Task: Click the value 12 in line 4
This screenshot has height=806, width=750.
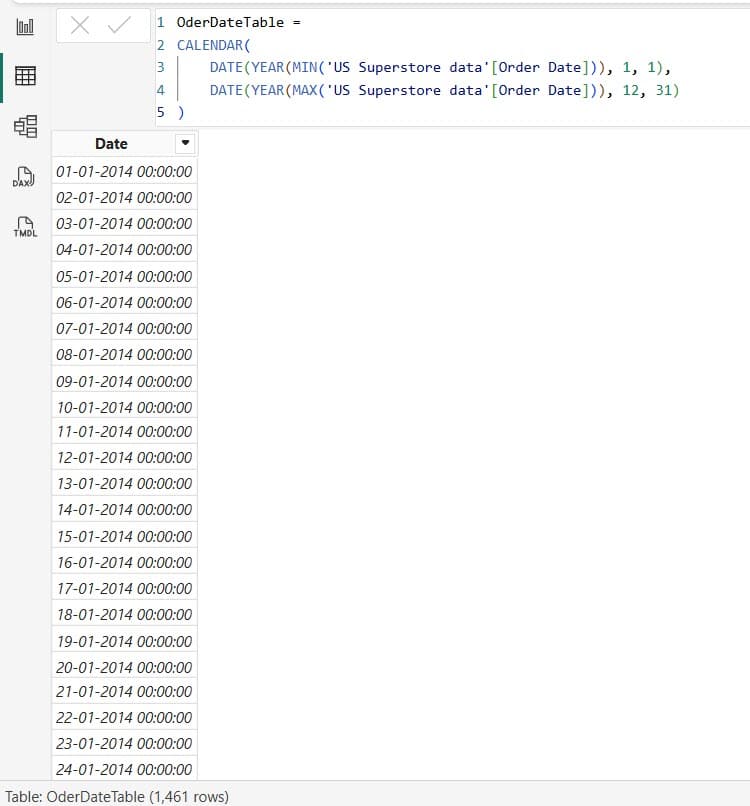Action: click(631, 90)
